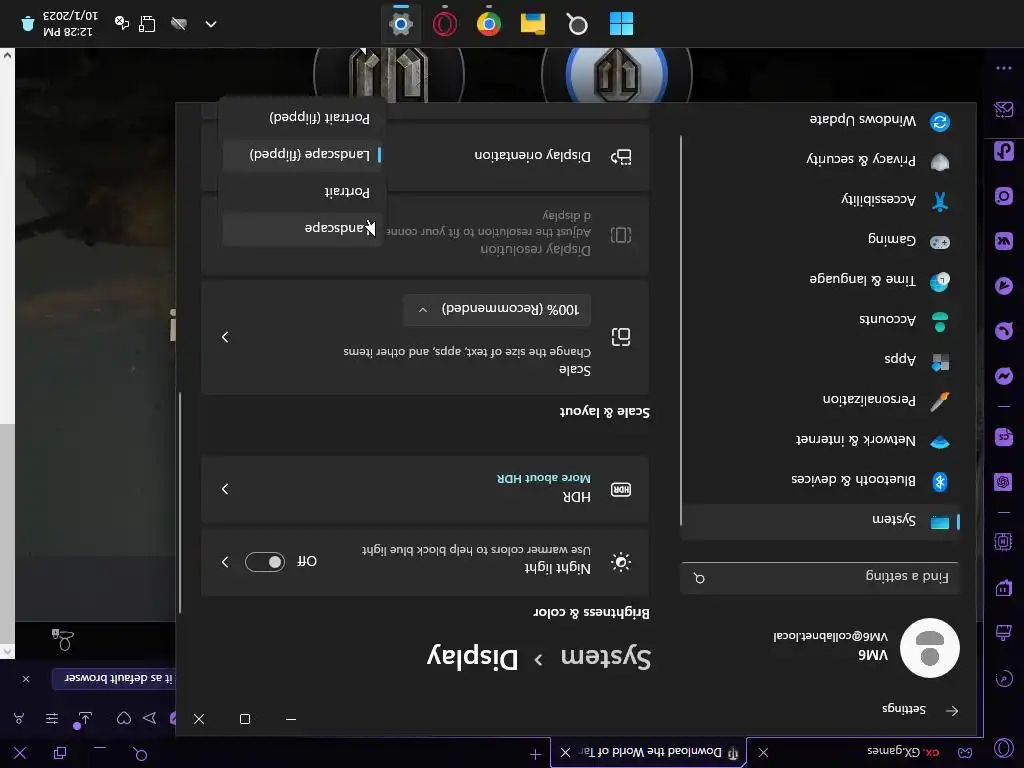Click the Display resolution icon
This screenshot has width=1024, height=768.
[620, 234]
